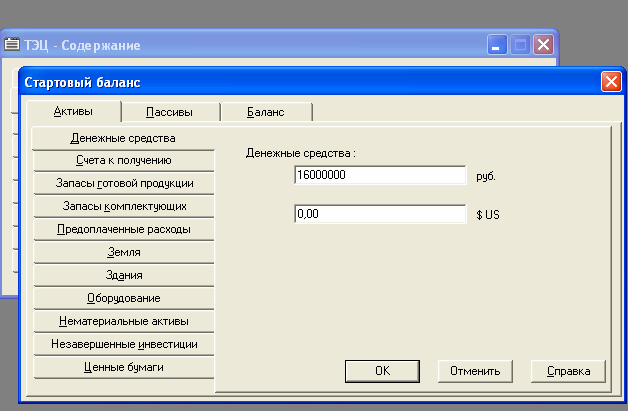Image resolution: width=628 pixels, height=411 pixels.
Task: Click the rubles amount field with 16000000
Action: pos(380,175)
